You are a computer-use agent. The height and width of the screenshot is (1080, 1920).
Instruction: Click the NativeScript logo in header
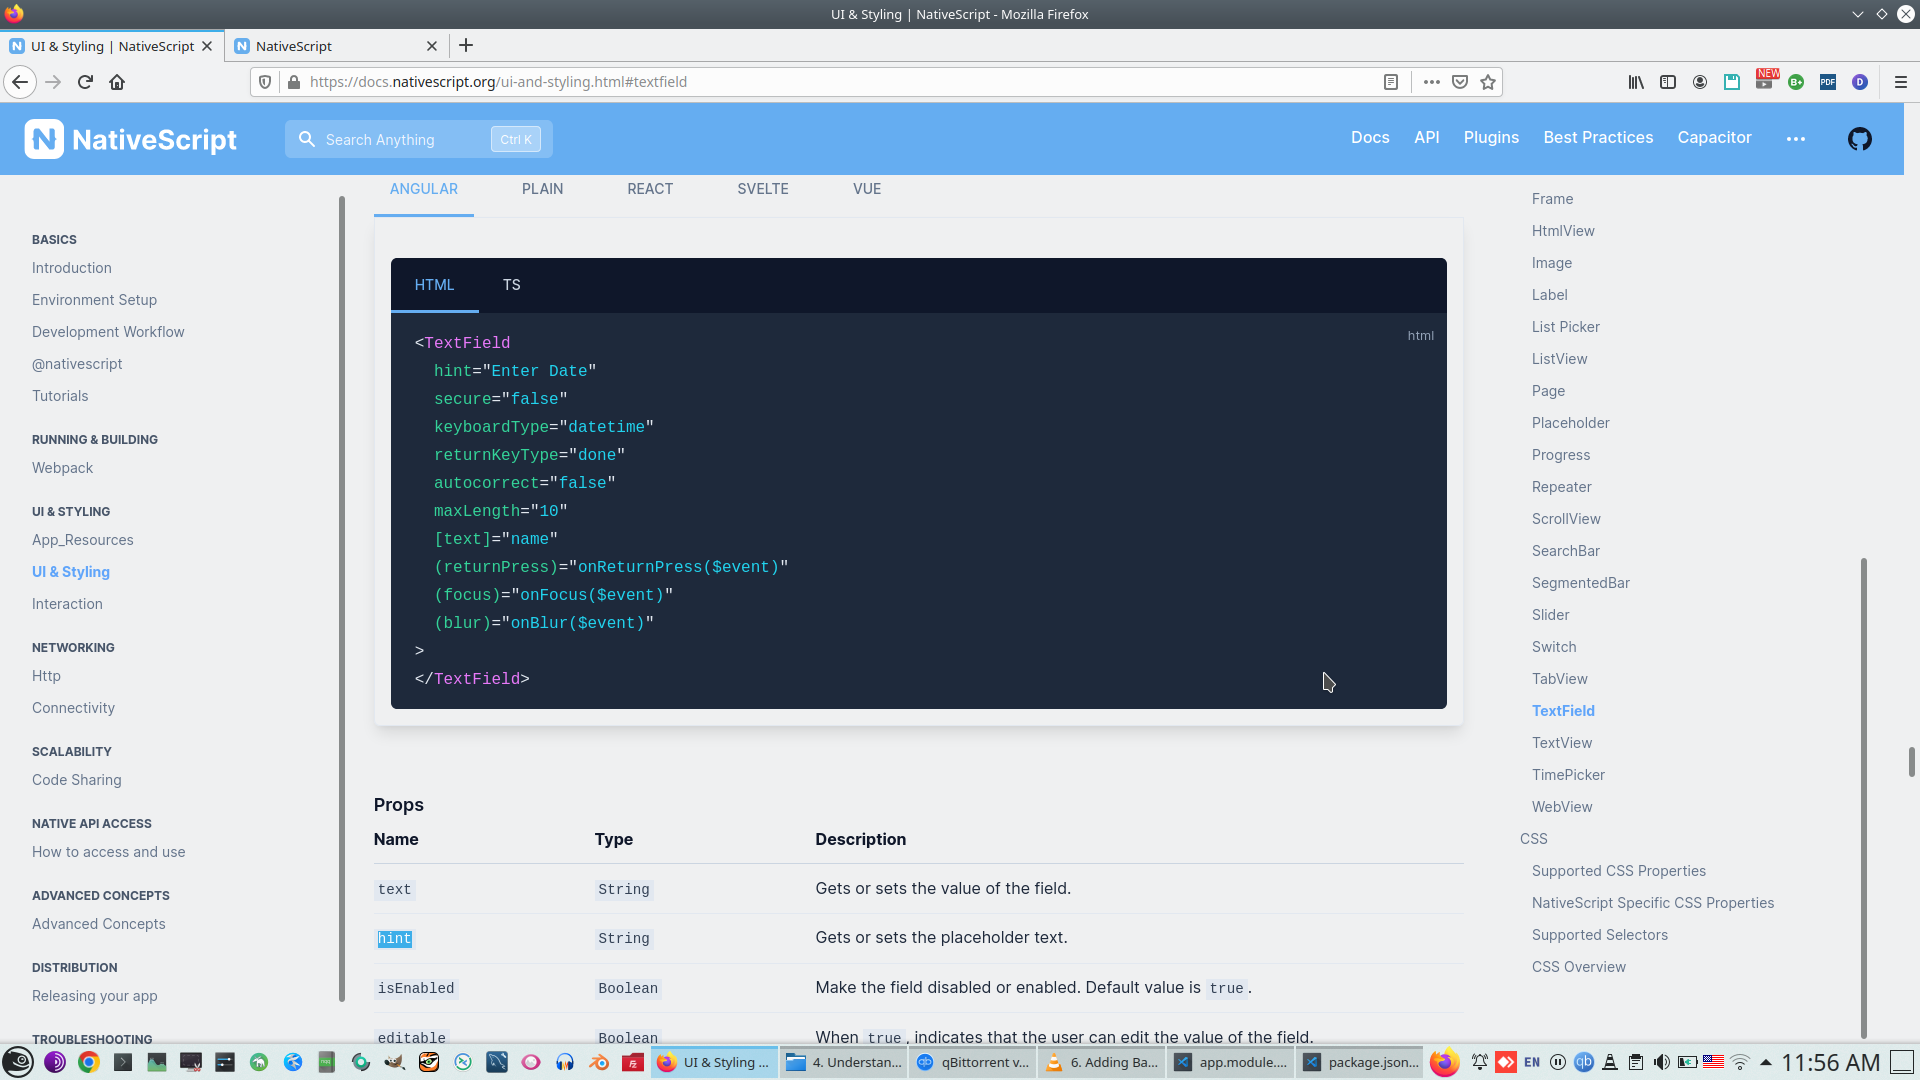tap(131, 139)
